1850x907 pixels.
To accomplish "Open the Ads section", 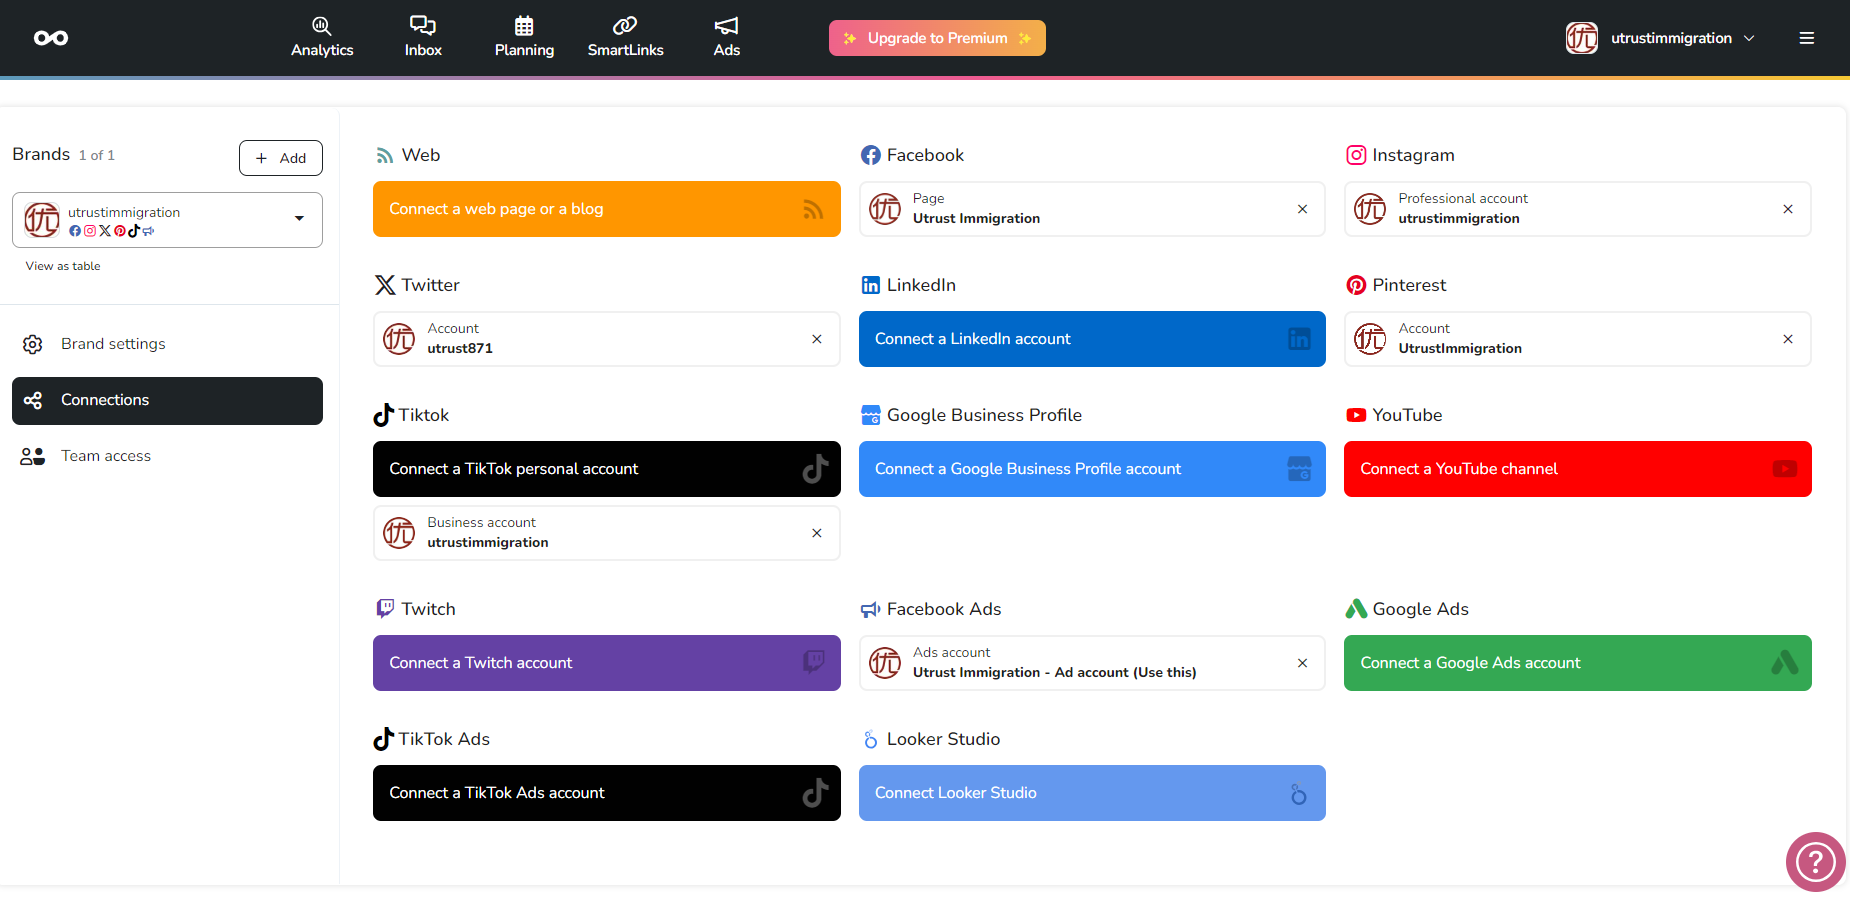I will click(727, 37).
